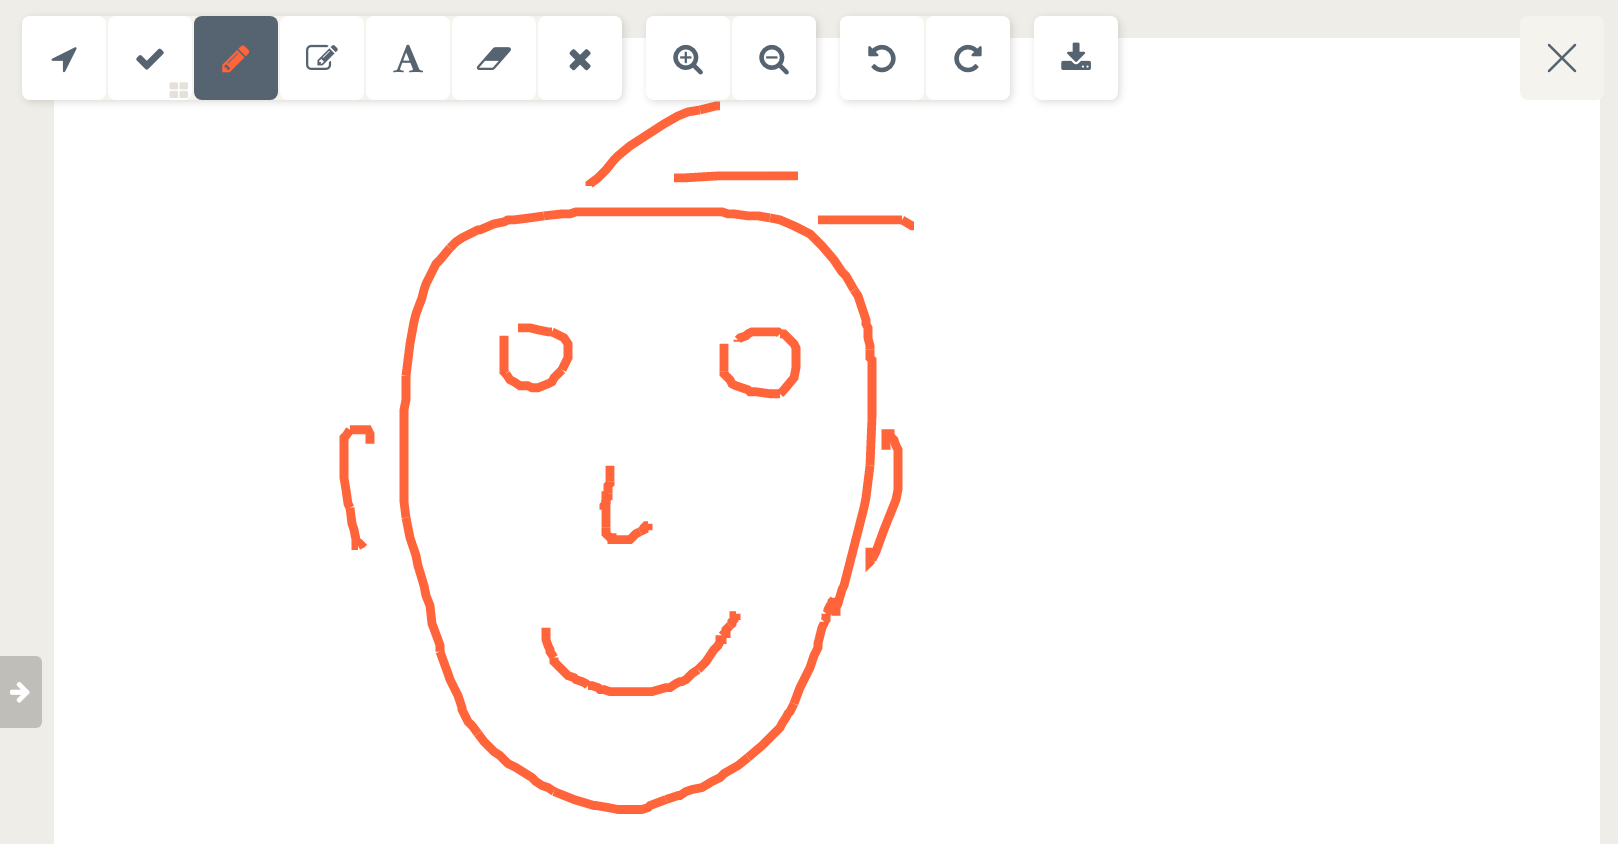The image size is (1618, 844).
Task: Select the edit note tool
Action: pyautogui.click(x=322, y=58)
